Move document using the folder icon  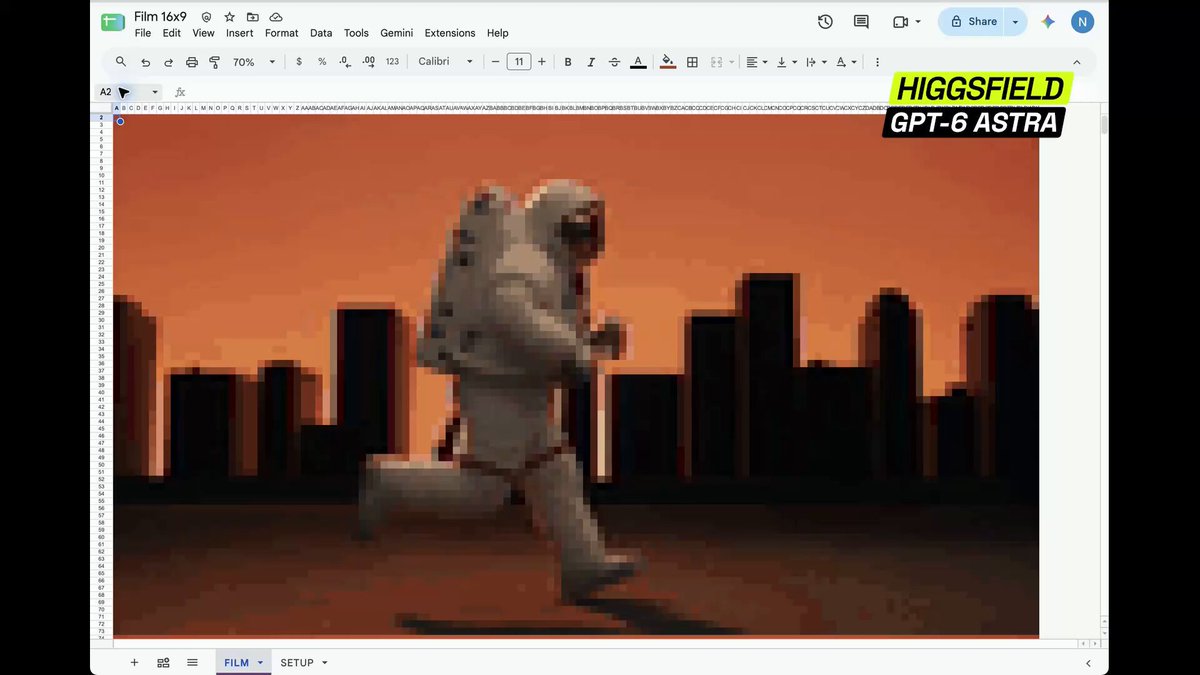tap(252, 17)
